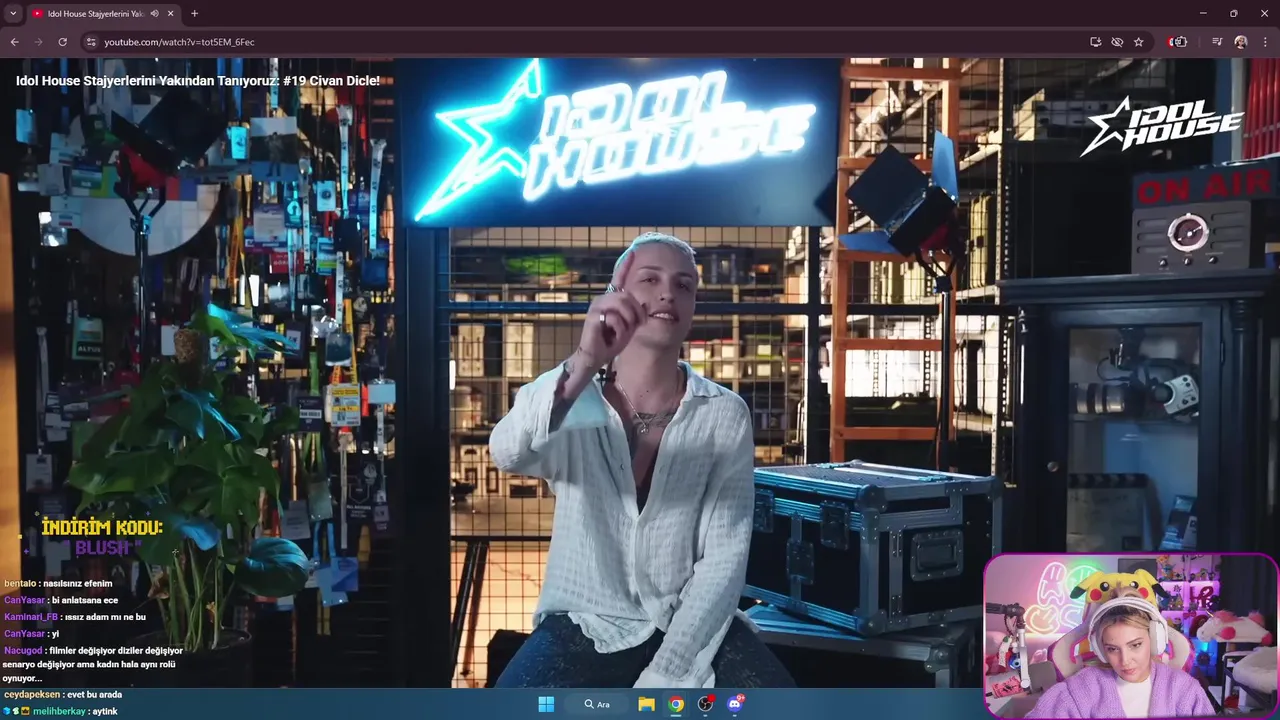Open the Chrome profile avatar
This screenshot has height=720, width=1280.
pyautogui.click(x=1241, y=42)
